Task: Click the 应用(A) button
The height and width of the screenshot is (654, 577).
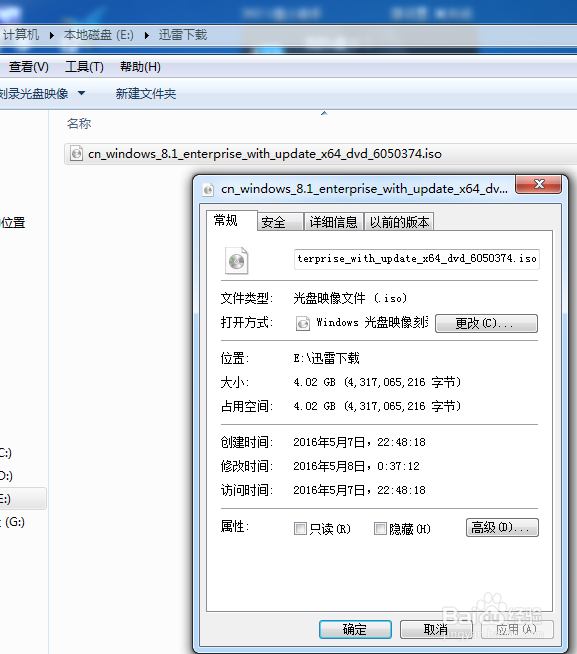Action: (x=517, y=629)
